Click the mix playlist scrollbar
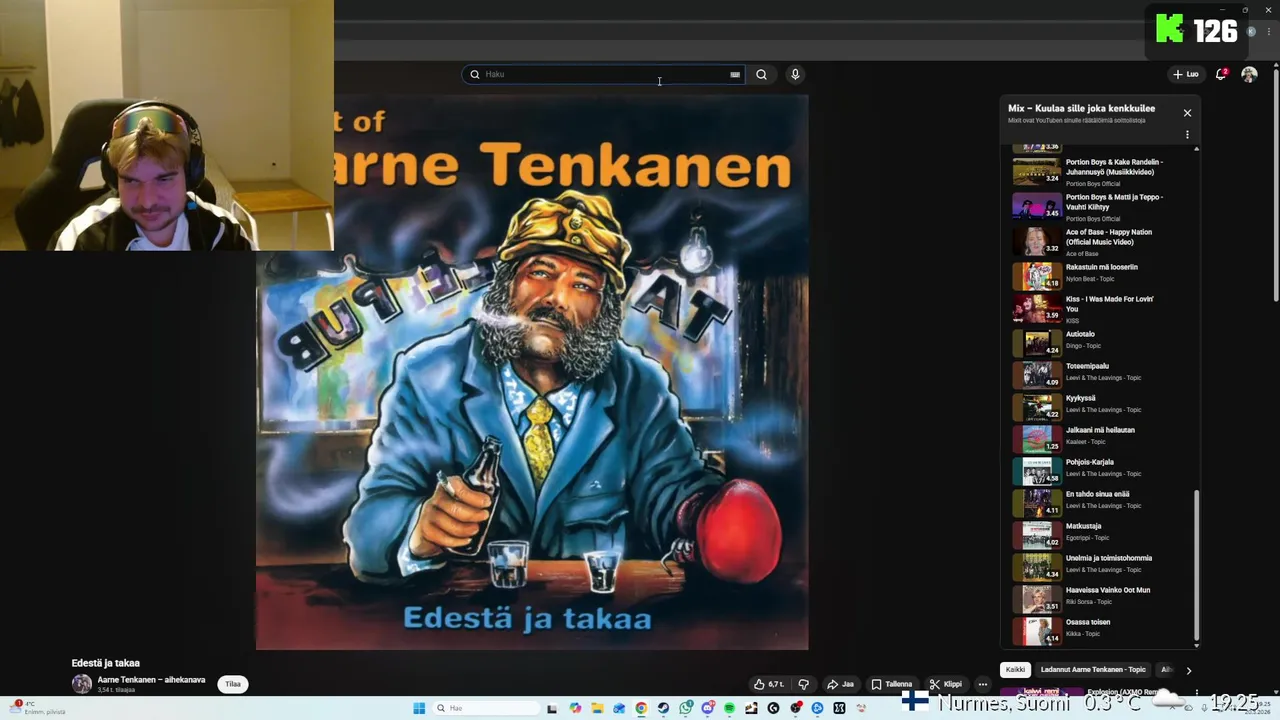 (1197, 565)
